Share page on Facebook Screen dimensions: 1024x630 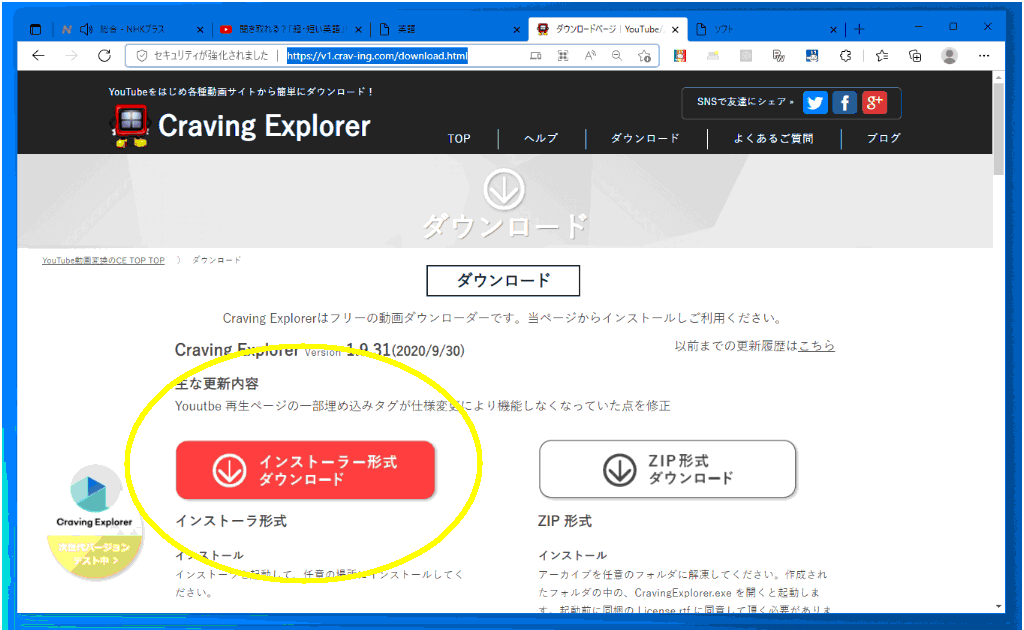coord(845,102)
